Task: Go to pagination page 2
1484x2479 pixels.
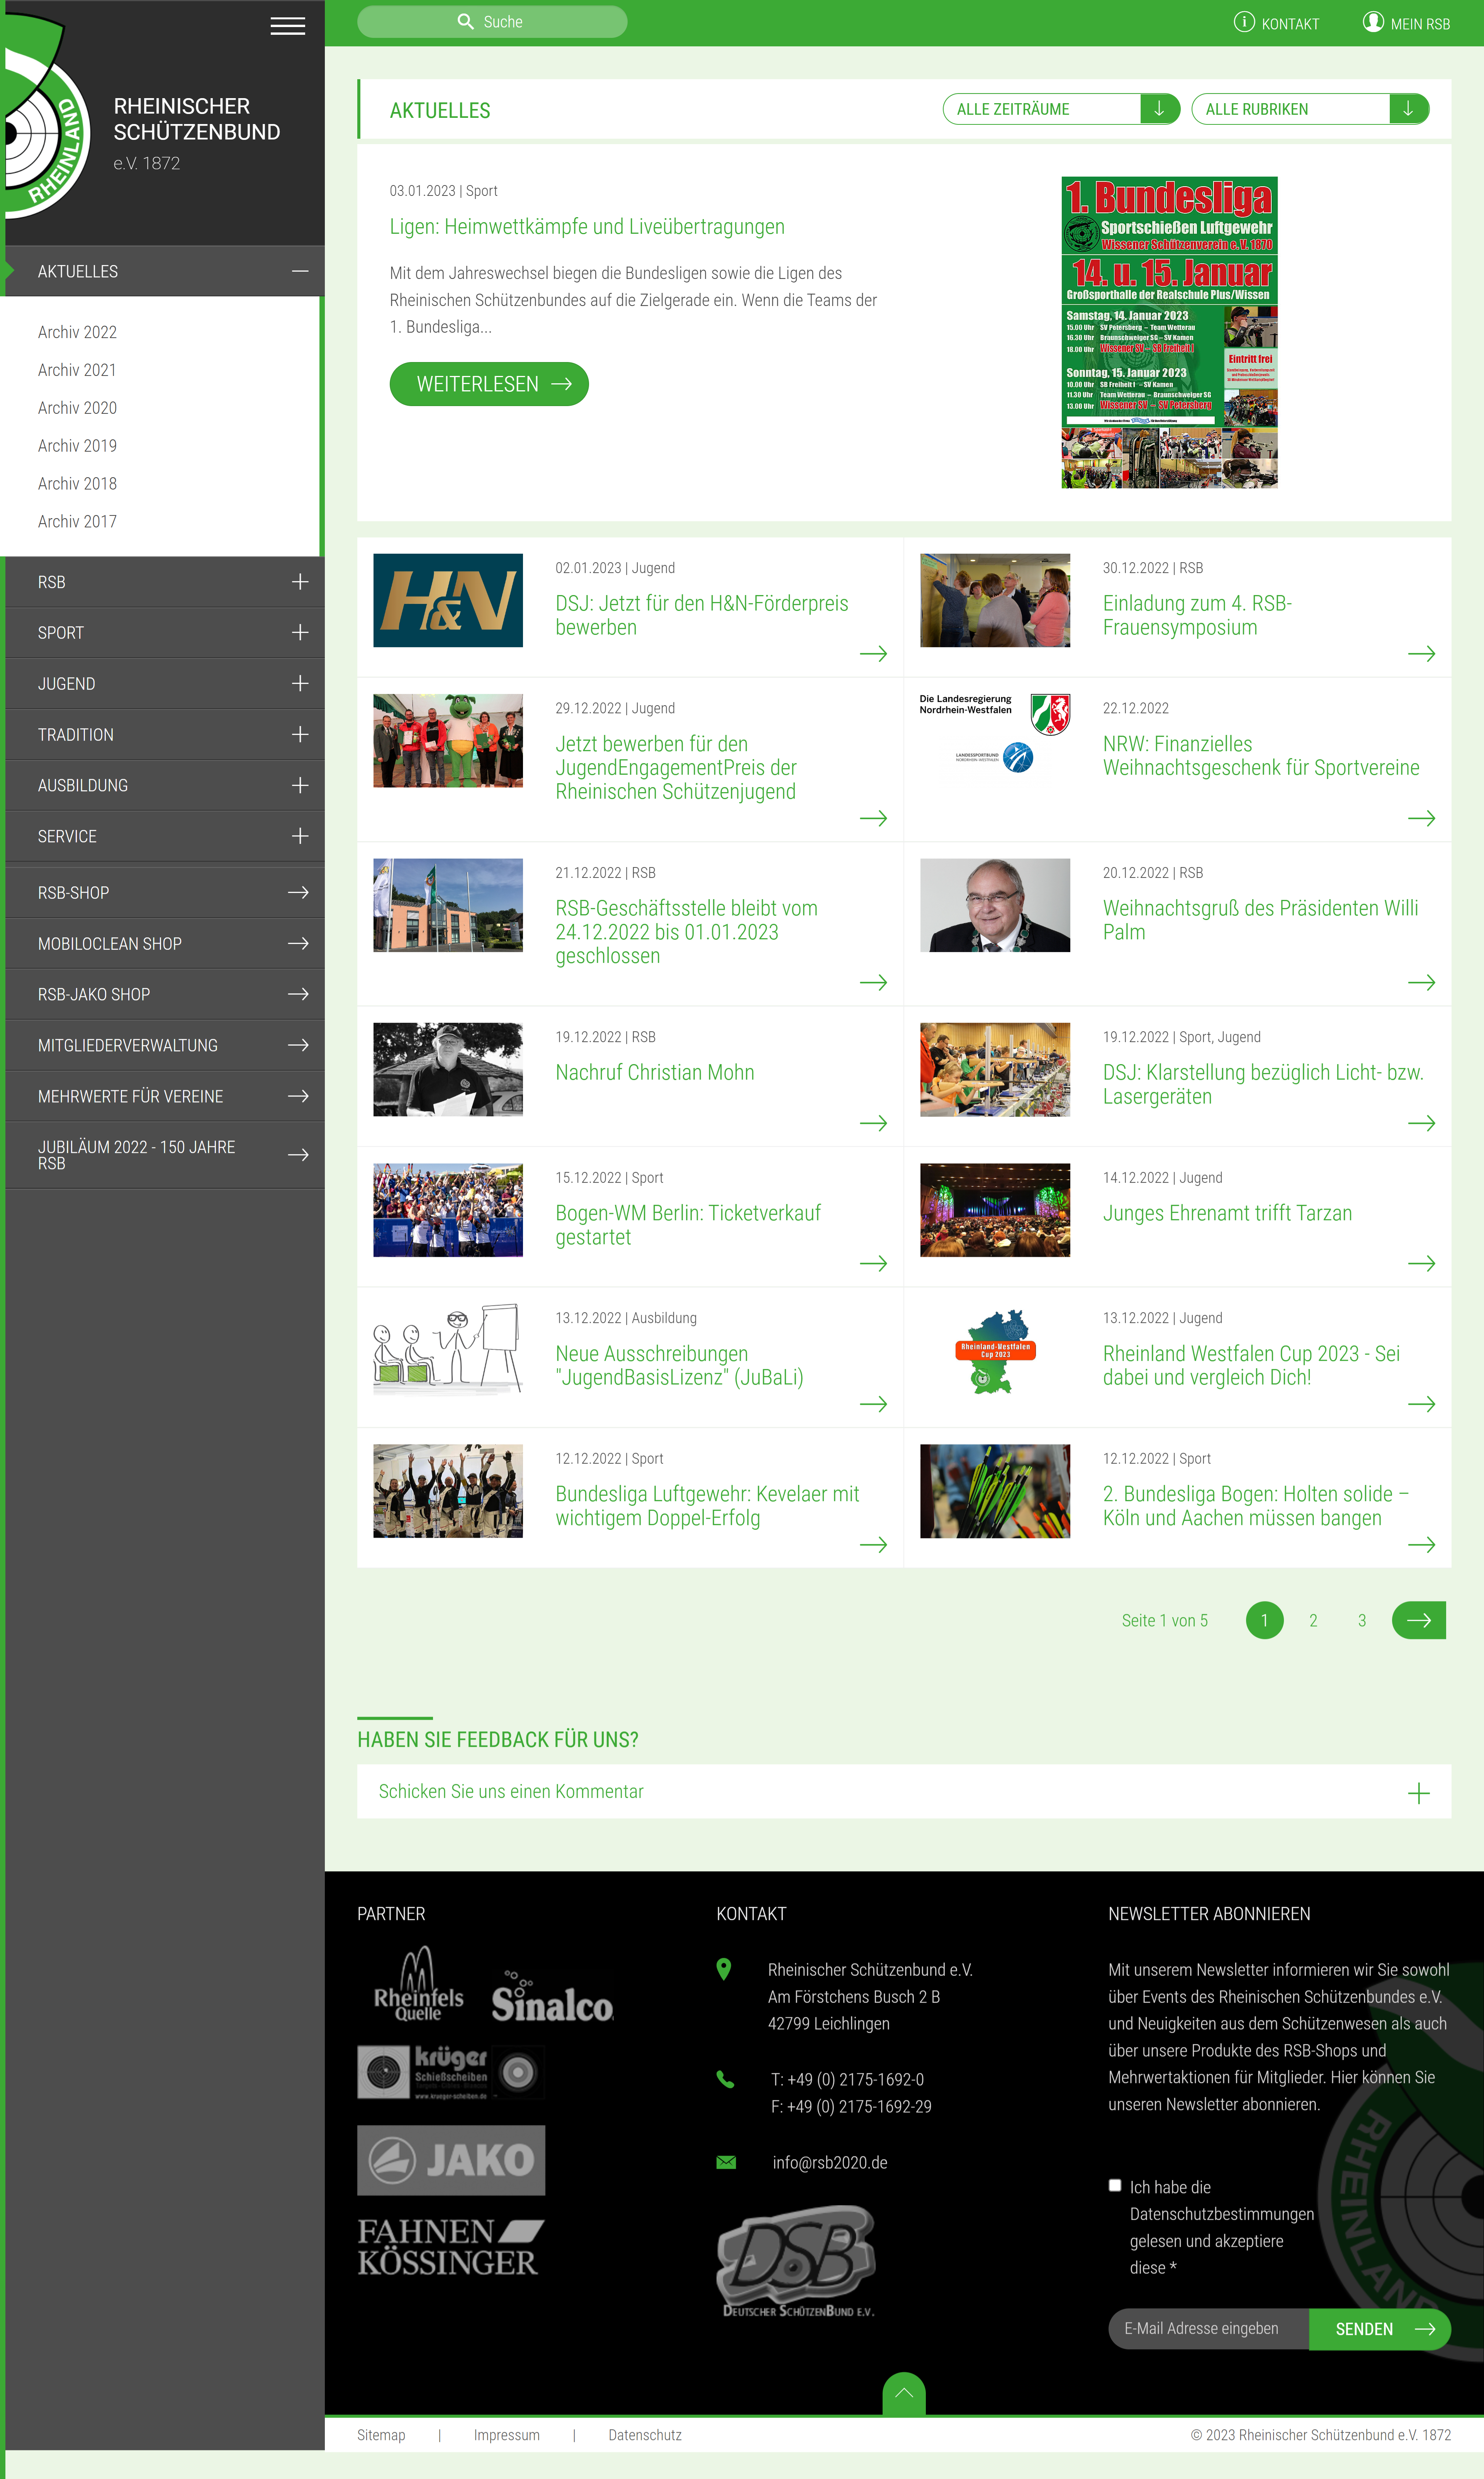Action: [x=1313, y=1620]
